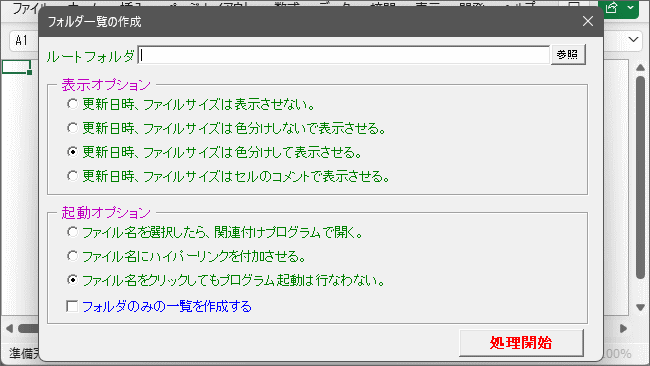Click Excel horizontal scroll right arrow
The width and height of the screenshot is (650, 366).
pyautogui.click(x=623, y=329)
